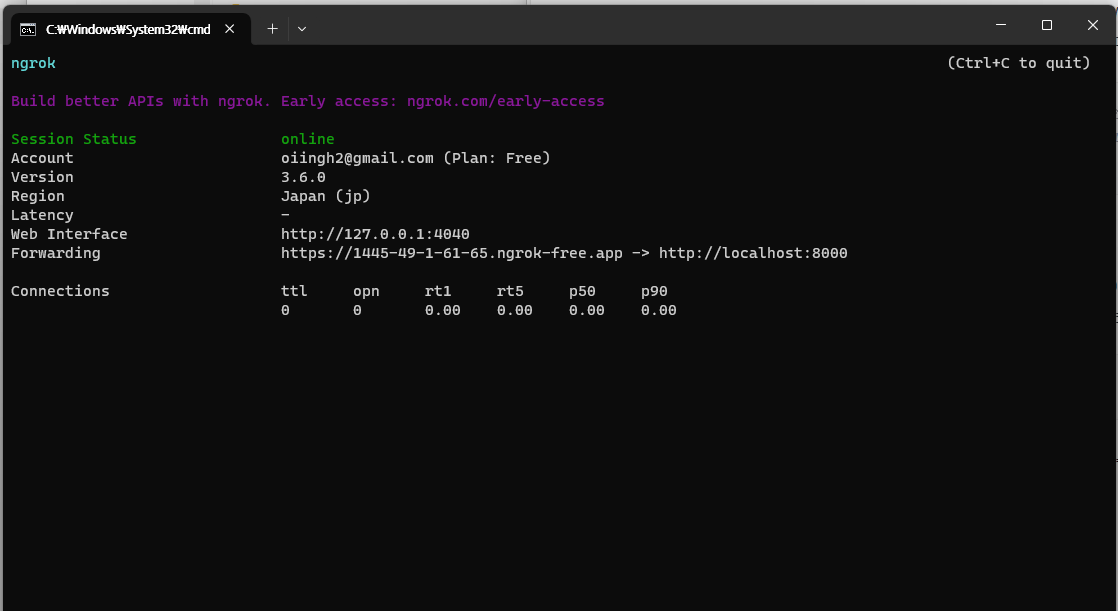Select the C:\Windows\System32\cmd tab

pos(130,29)
